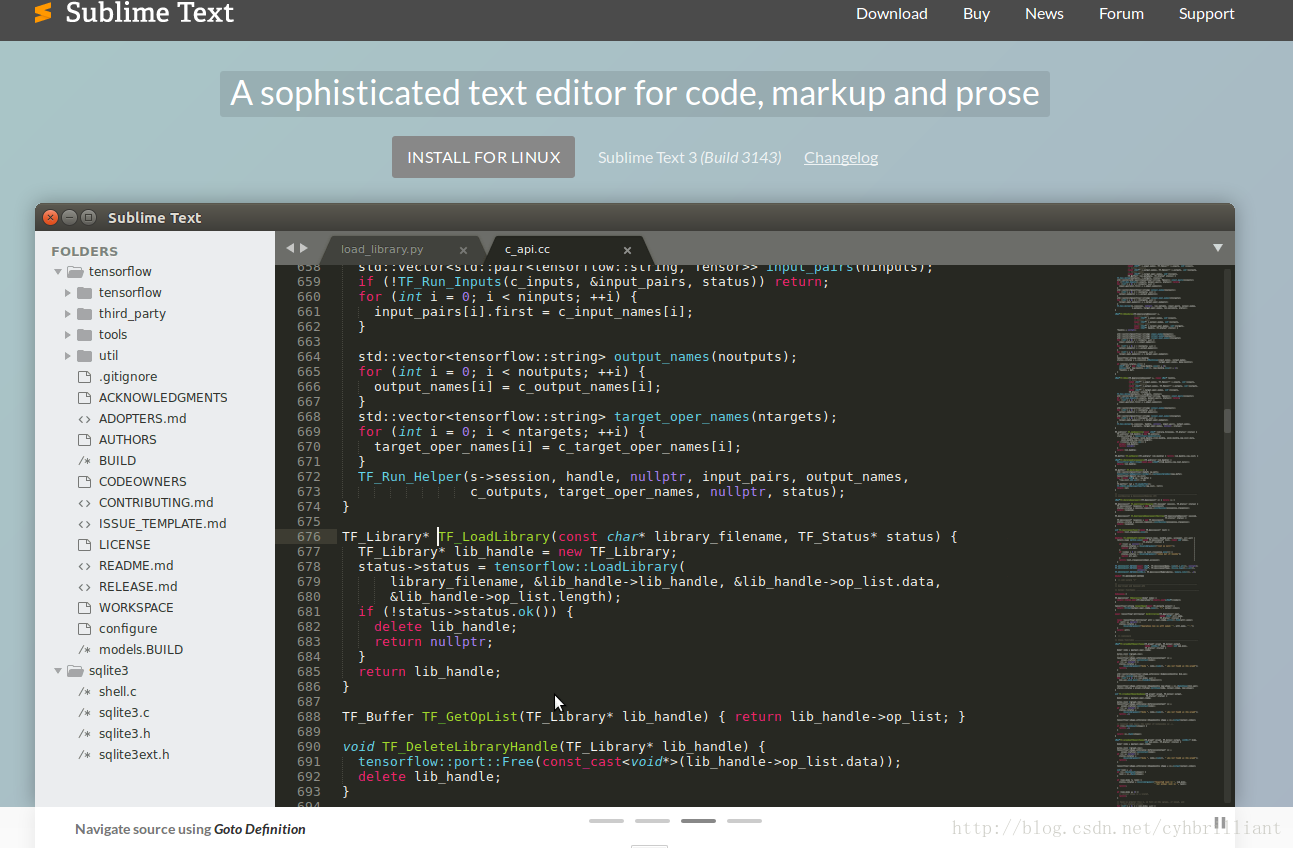This screenshot has width=1293, height=848.
Task: Open ISSUE_TEMPLATE.md in the sidebar
Action: coord(163,524)
